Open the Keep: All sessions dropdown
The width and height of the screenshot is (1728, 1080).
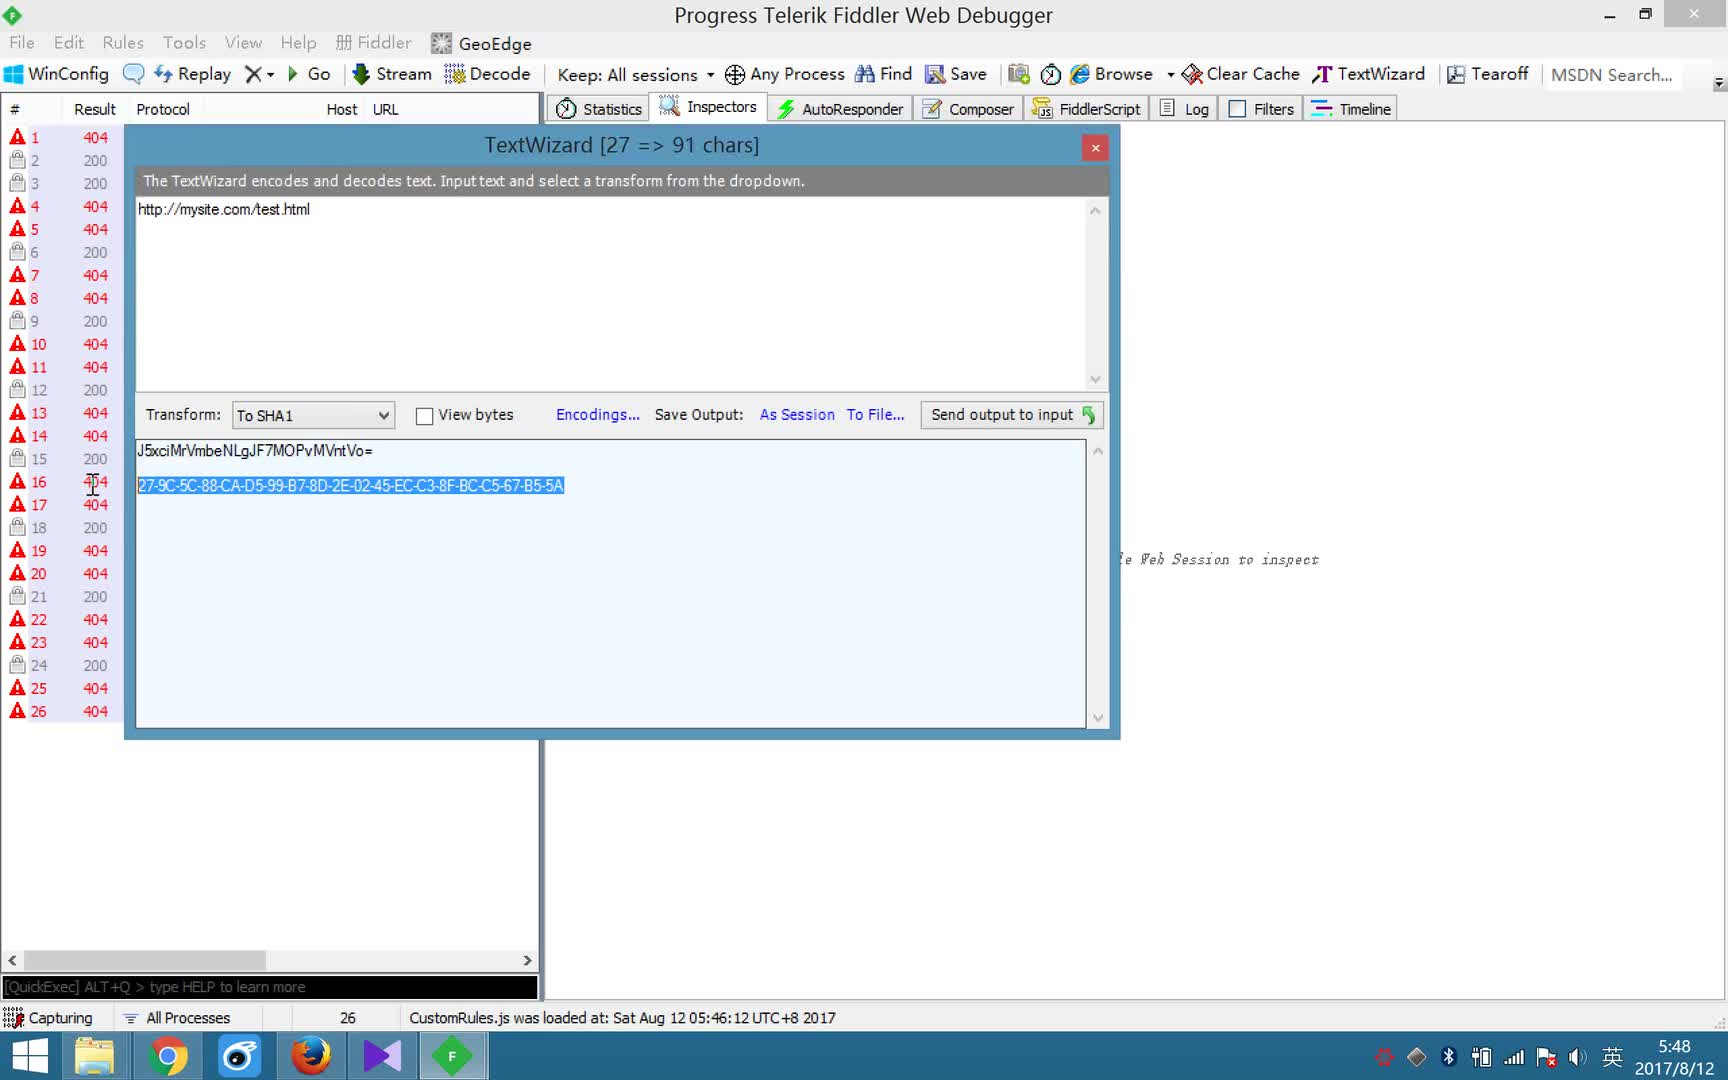[x=636, y=75]
